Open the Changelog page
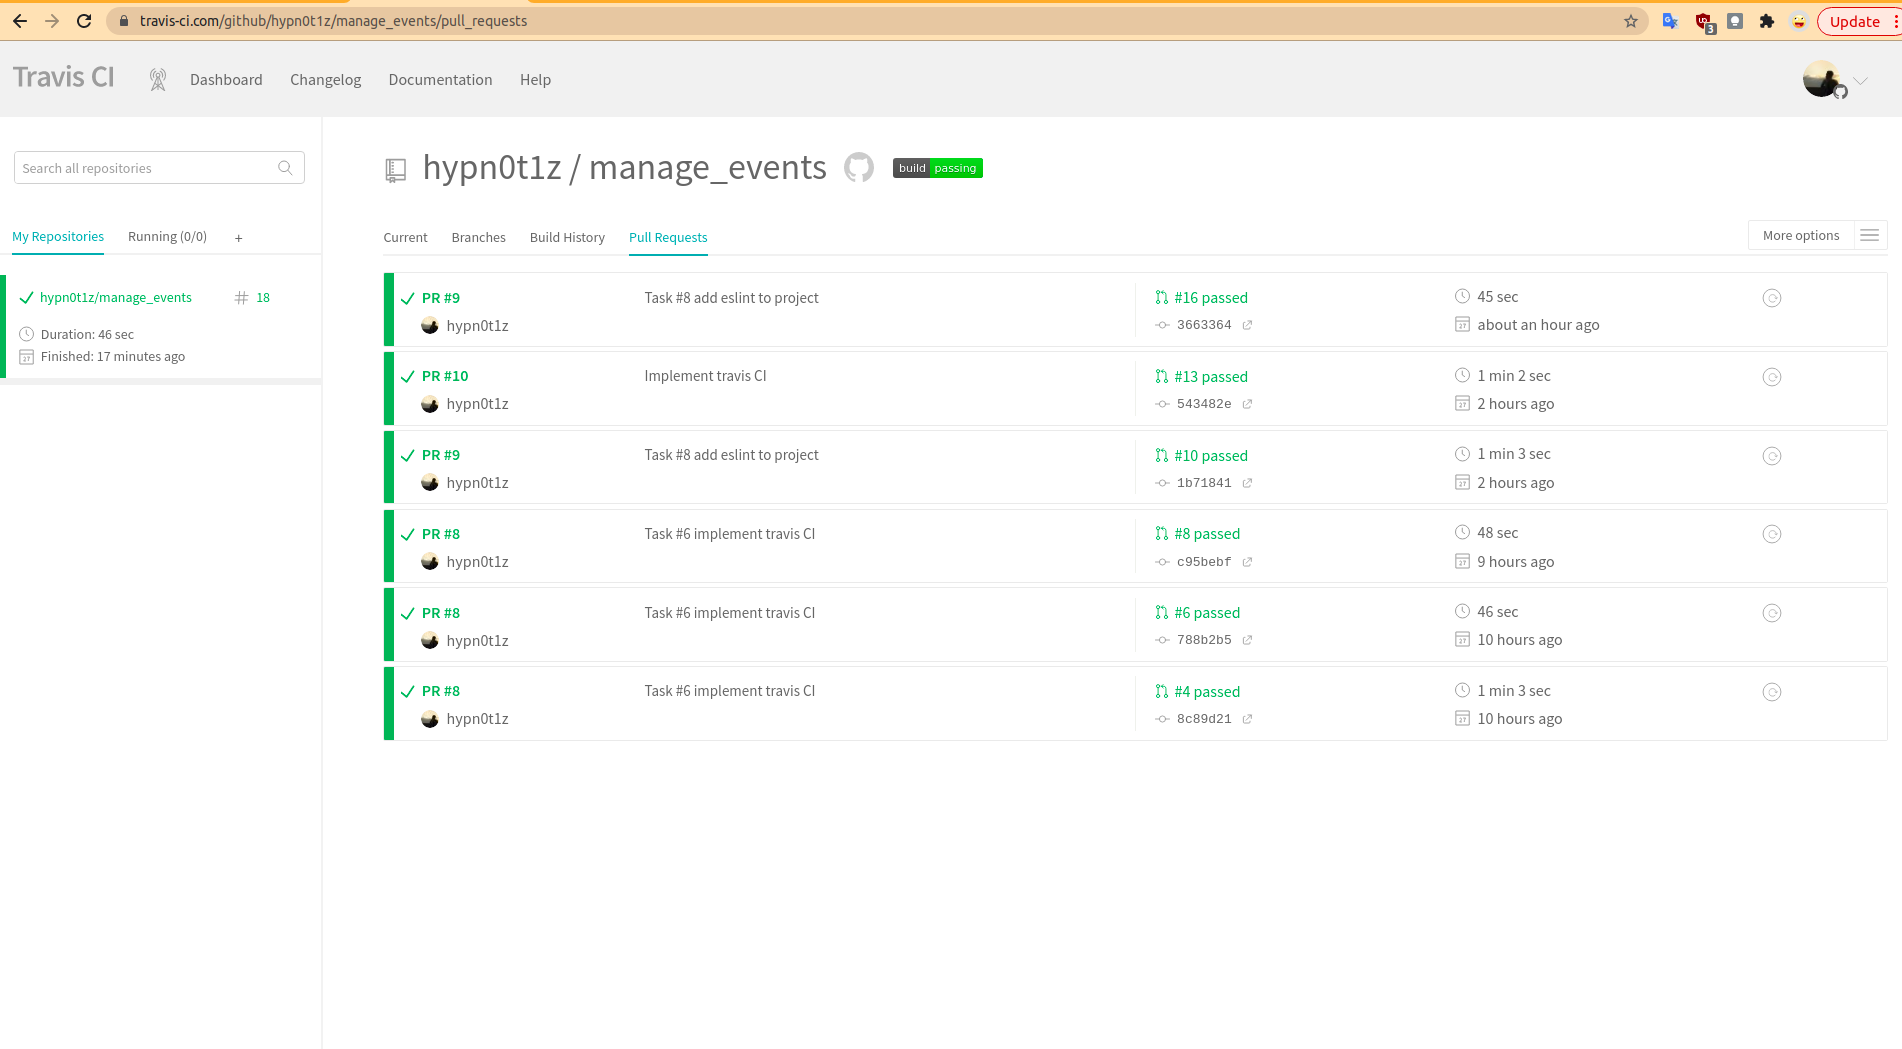The width and height of the screenshot is (1902, 1049). tap(325, 79)
